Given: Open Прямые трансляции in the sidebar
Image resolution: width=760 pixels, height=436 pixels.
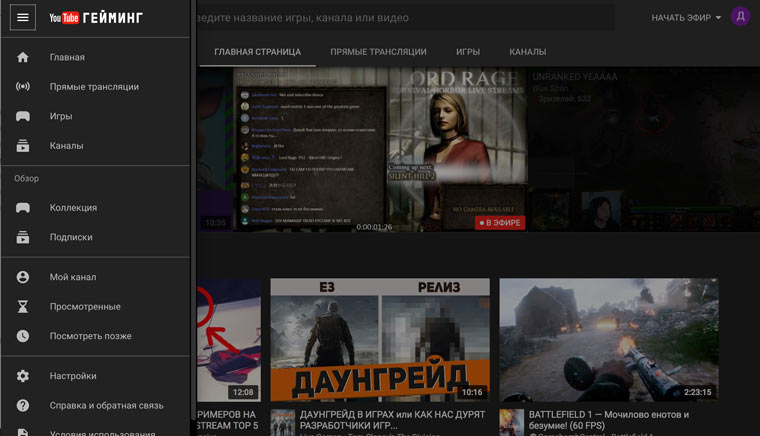Looking at the screenshot, I should [x=94, y=87].
